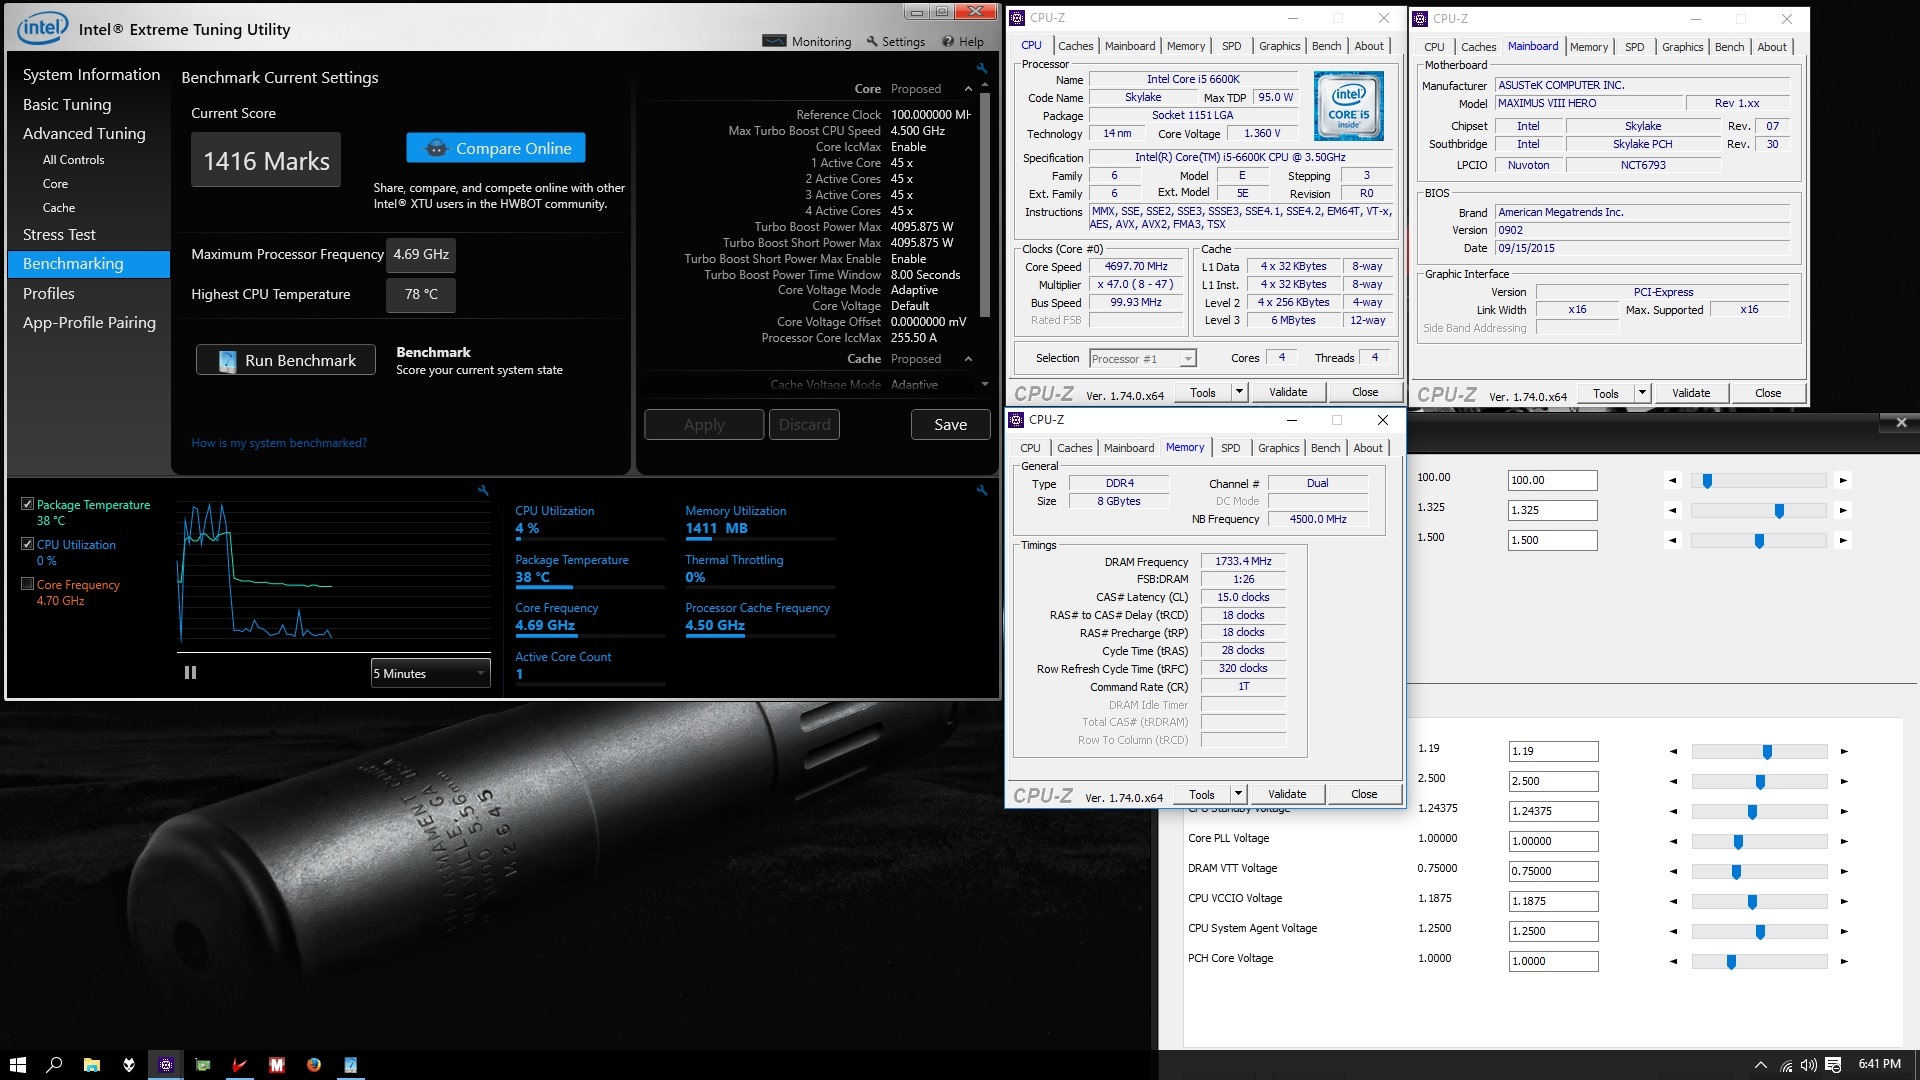This screenshot has width=1920, height=1080.
Task: Increase the 100.00 slider with right arrow
Action: [1843, 480]
